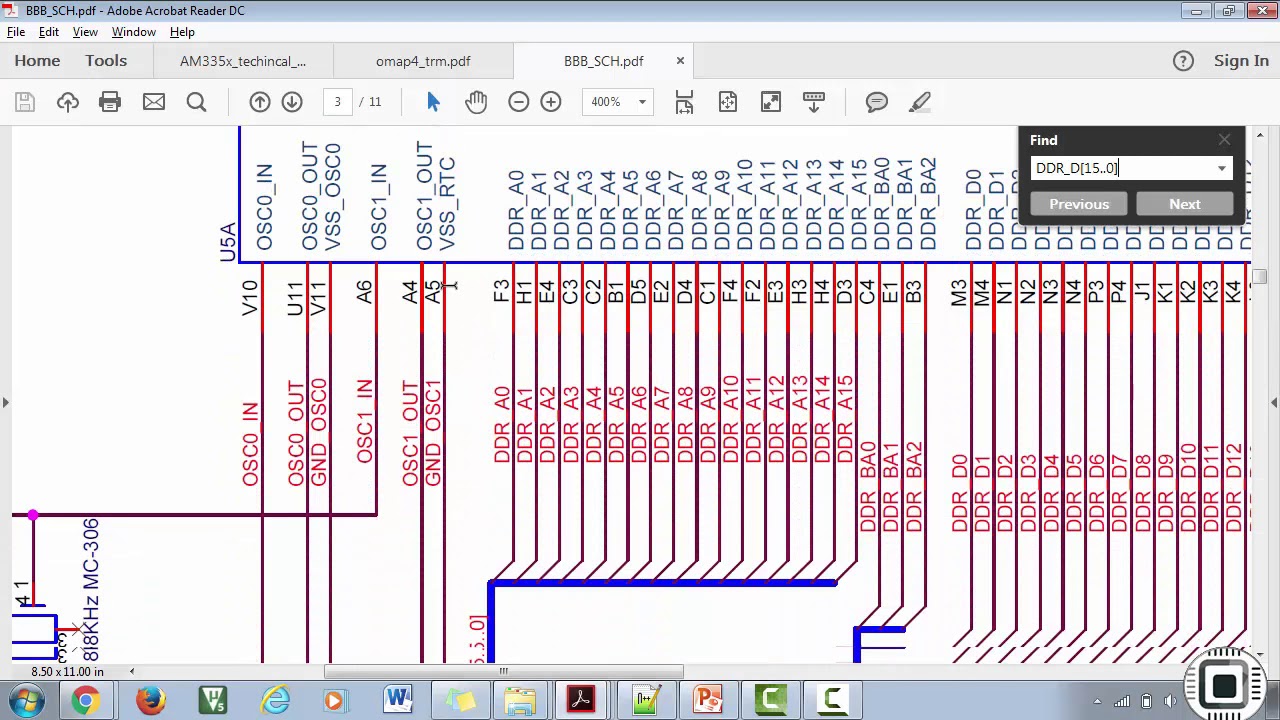
Task: Open Microsoft Word from the taskbar
Action: click(x=398, y=699)
